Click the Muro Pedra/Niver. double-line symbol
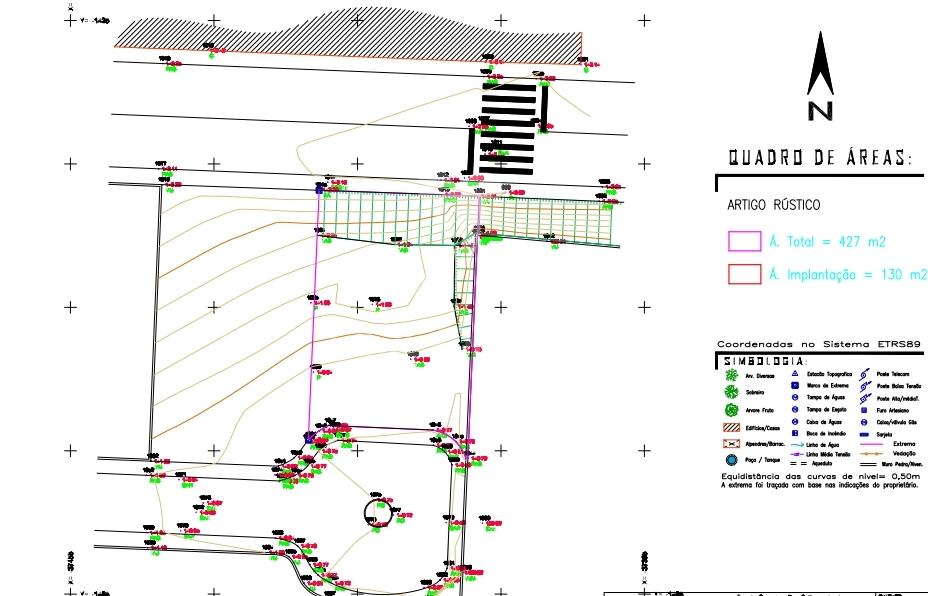The width and height of the screenshot is (928, 596). 868,464
